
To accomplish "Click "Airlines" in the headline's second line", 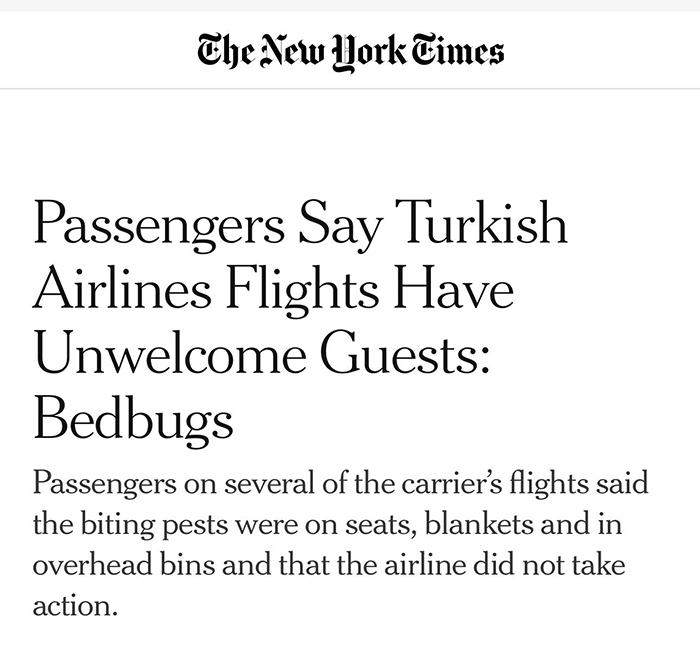I will [x=122, y=286].
